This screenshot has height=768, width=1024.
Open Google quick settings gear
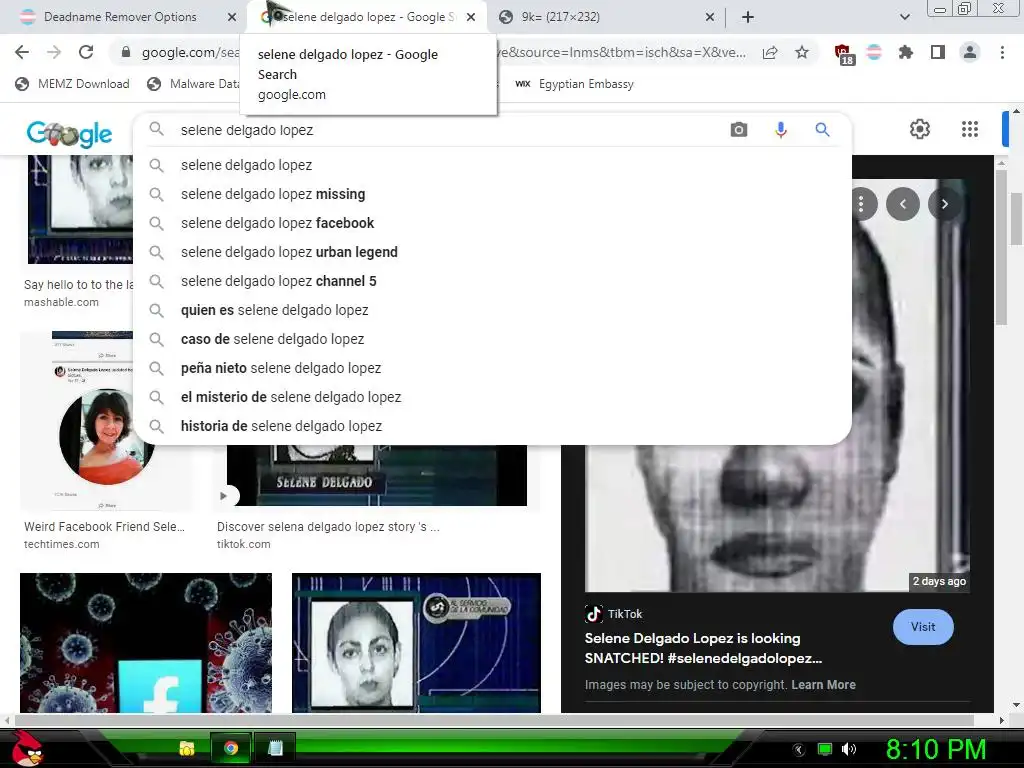point(920,129)
